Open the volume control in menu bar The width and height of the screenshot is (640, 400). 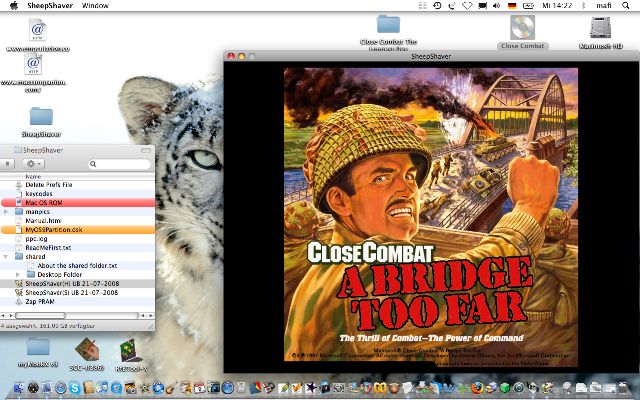[497, 5]
